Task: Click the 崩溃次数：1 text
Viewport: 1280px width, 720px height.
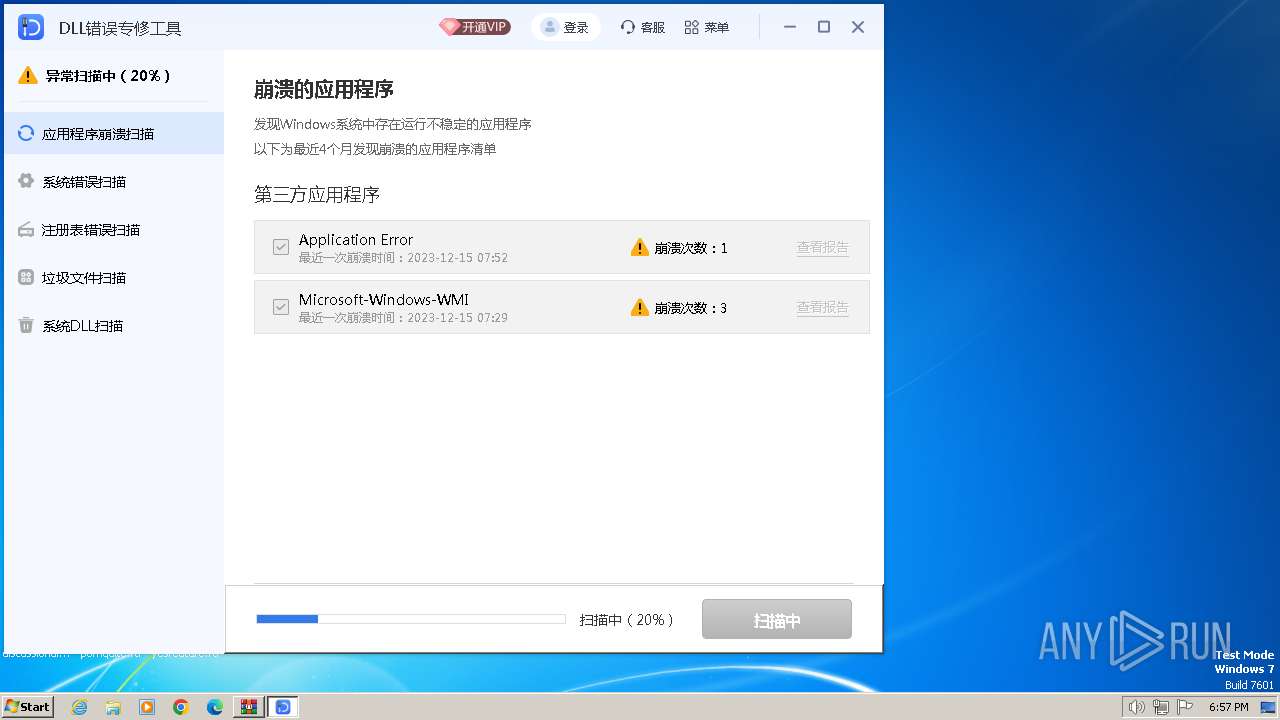Action: coord(691,247)
